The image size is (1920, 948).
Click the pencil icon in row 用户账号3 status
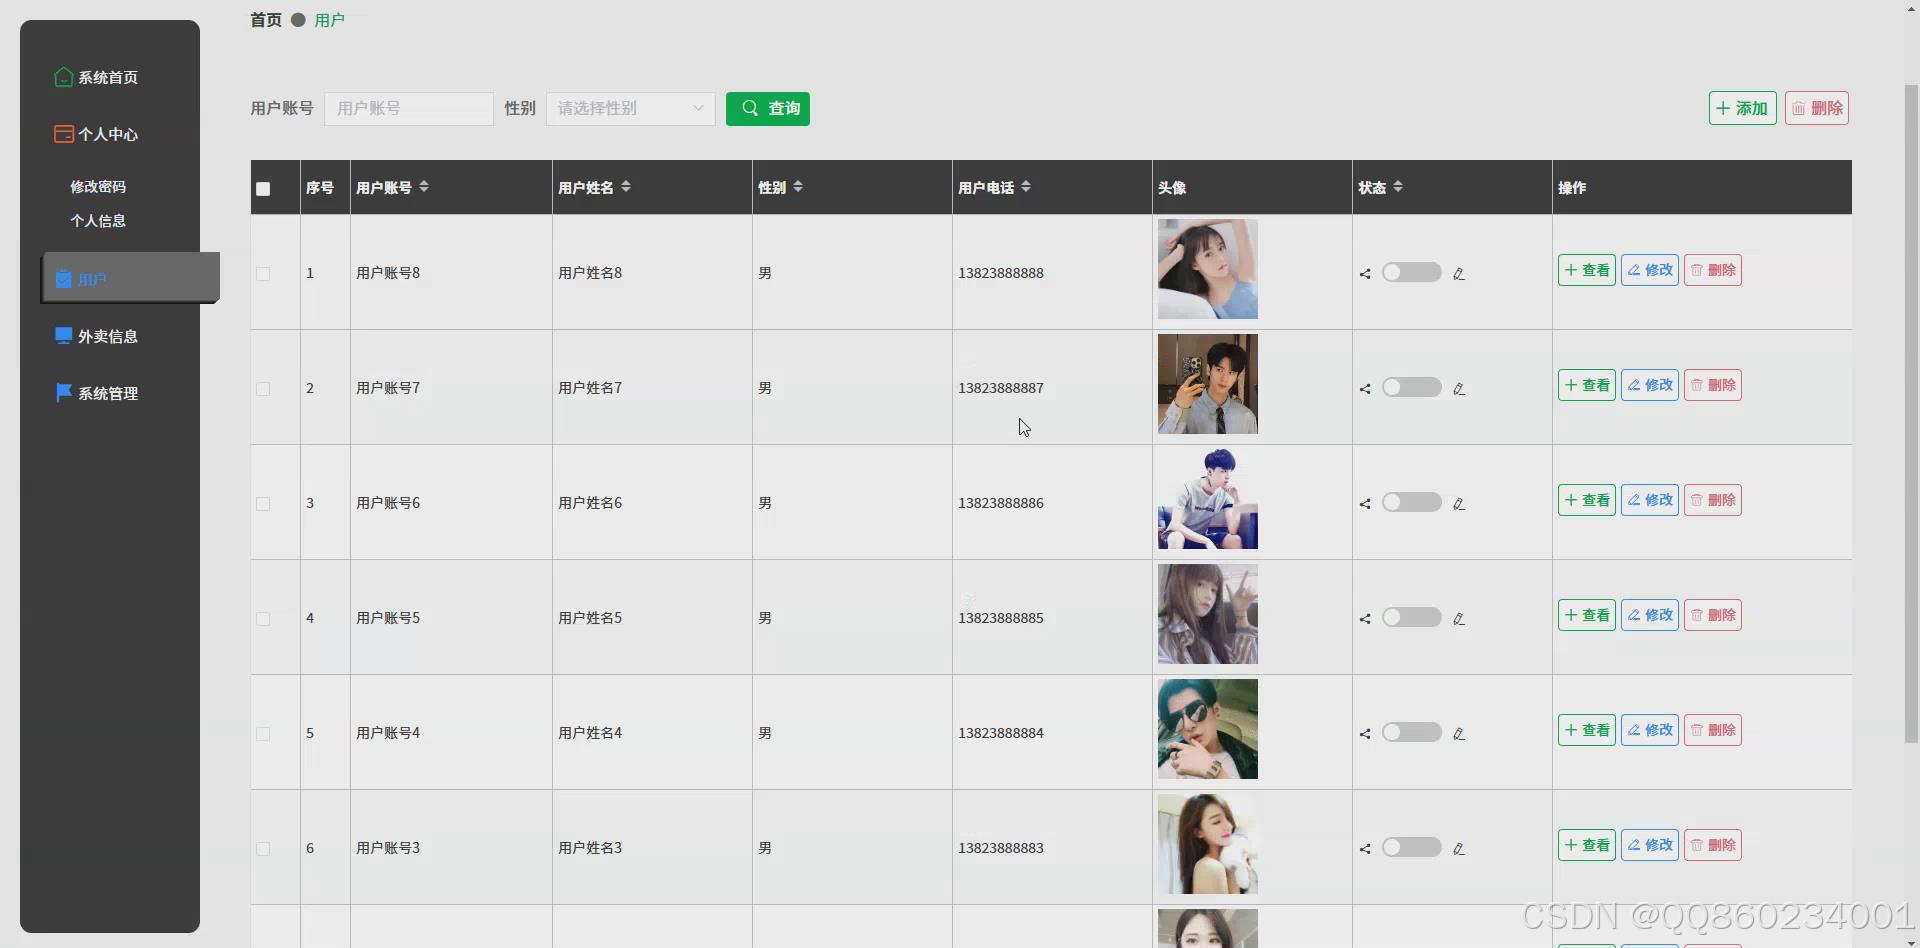pos(1459,849)
